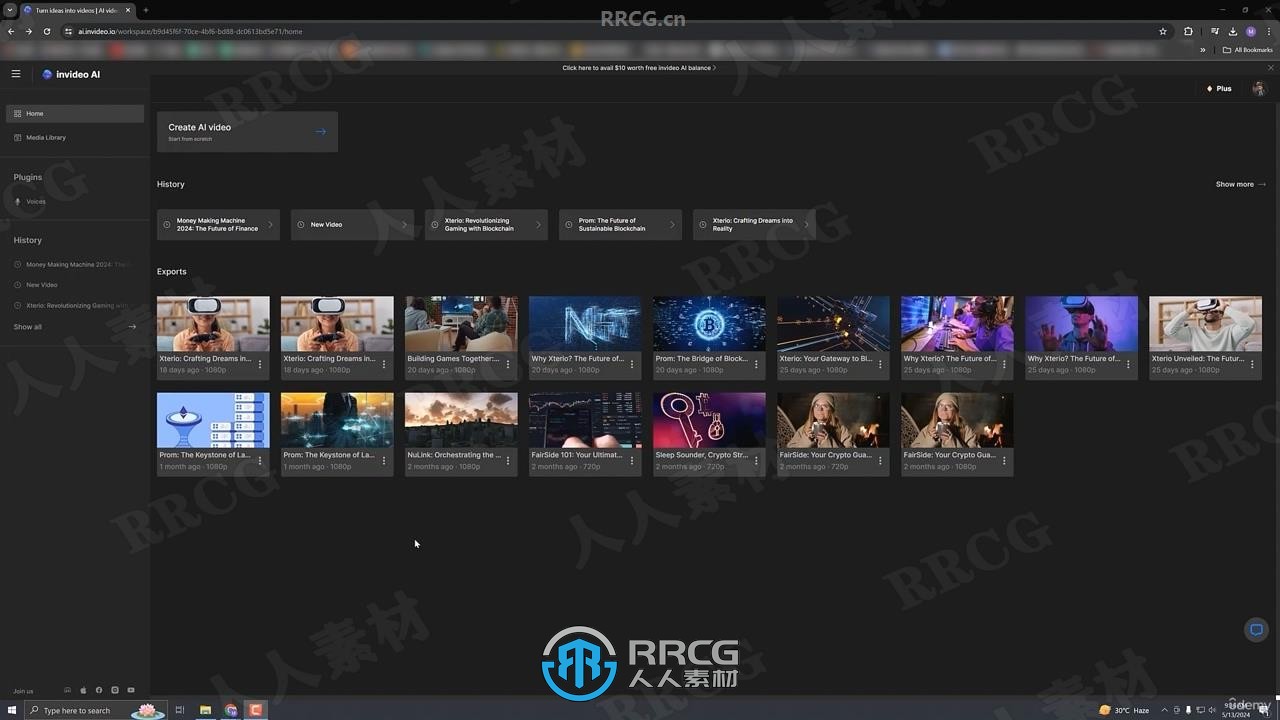Open Xterio: Your Gateway export thumbnail
This screenshot has width=1280, height=720.
[x=833, y=324]
